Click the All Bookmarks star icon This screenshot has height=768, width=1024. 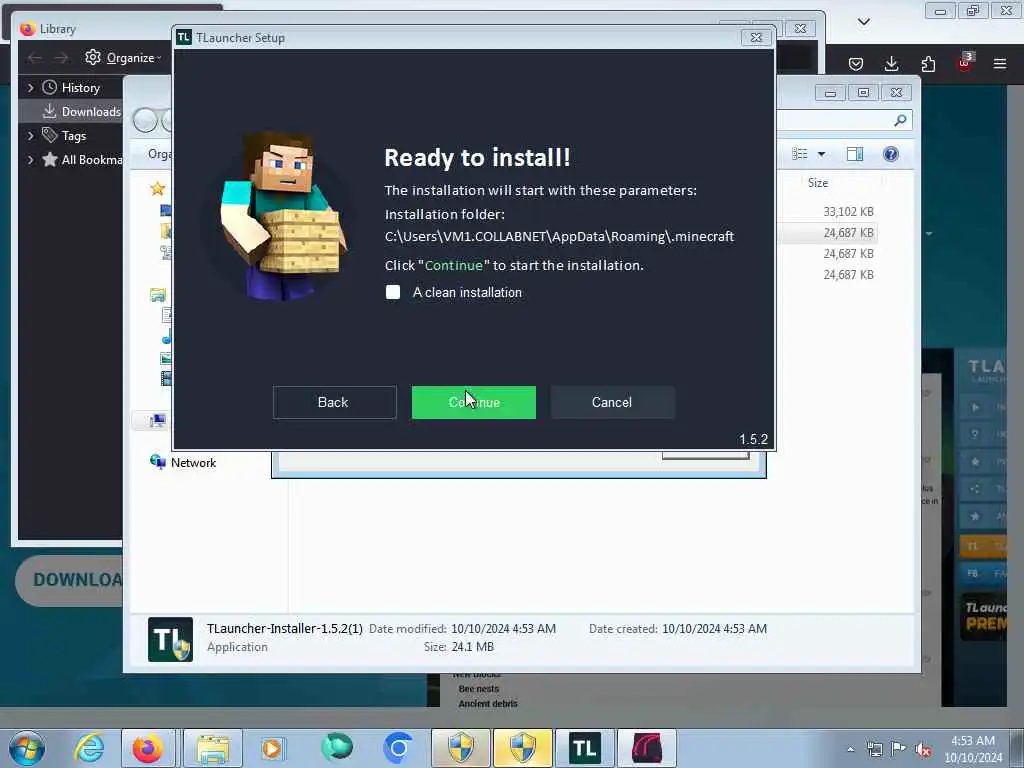[50, 159]
